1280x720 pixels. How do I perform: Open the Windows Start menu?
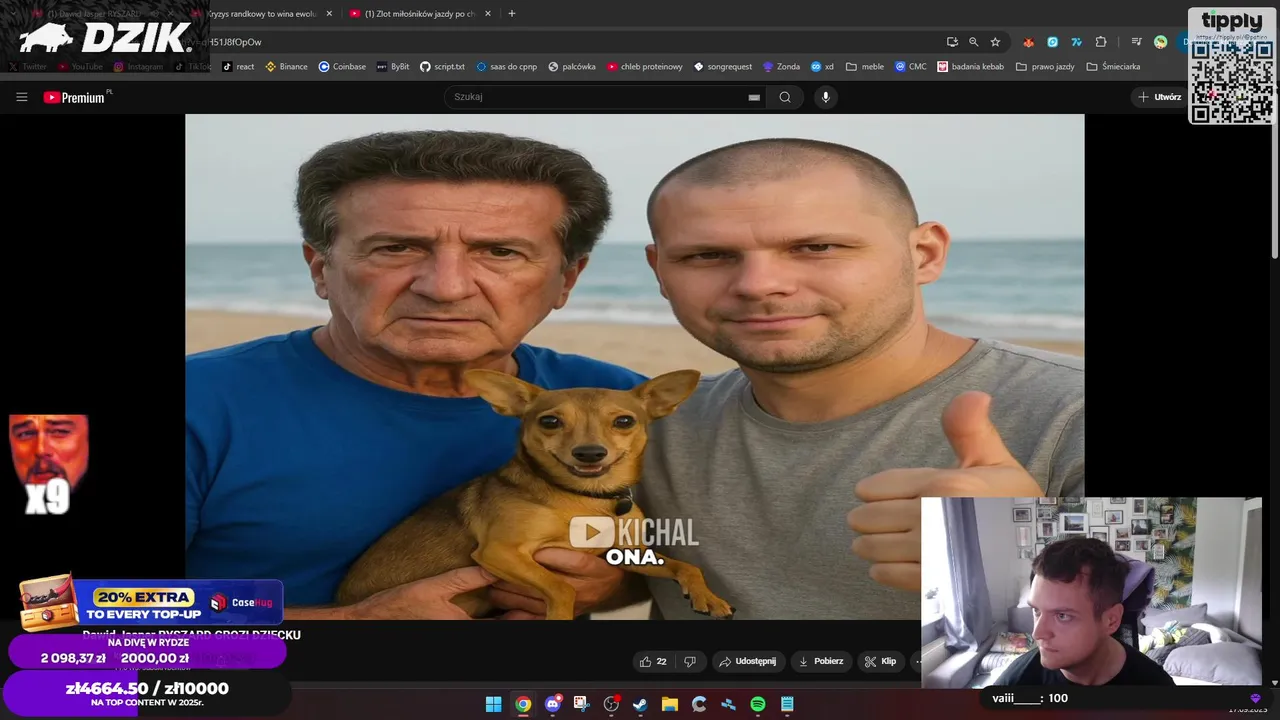click(x=493, y=704)
